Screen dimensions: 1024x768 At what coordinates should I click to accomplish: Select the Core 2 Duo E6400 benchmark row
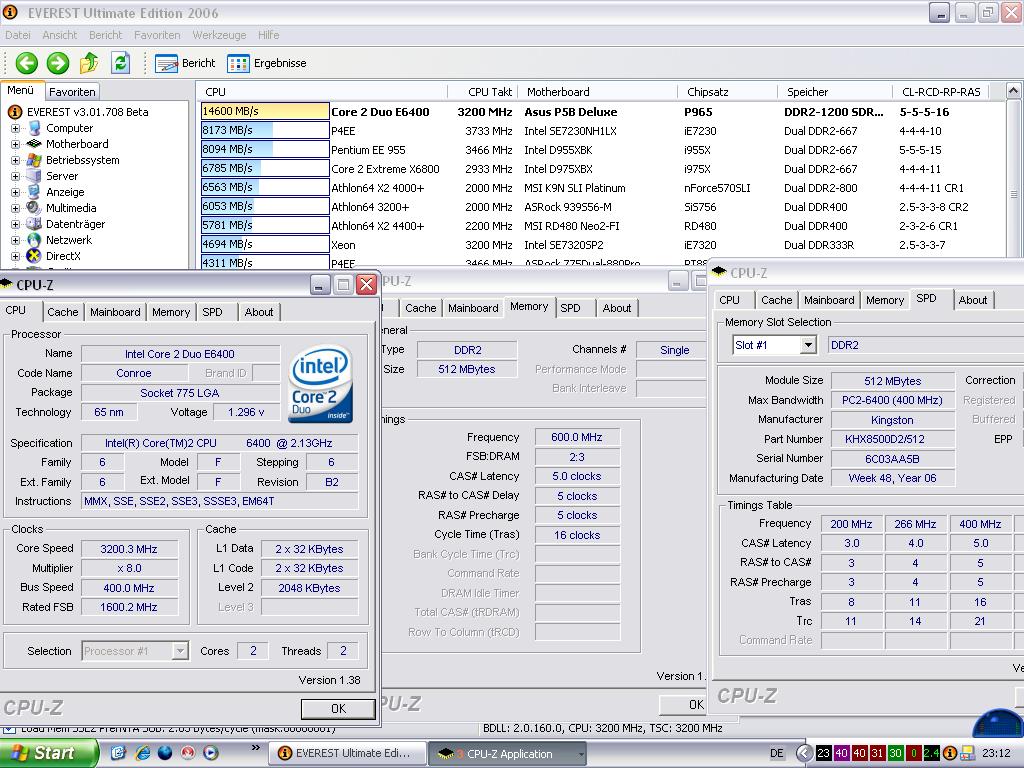[380, 112]
